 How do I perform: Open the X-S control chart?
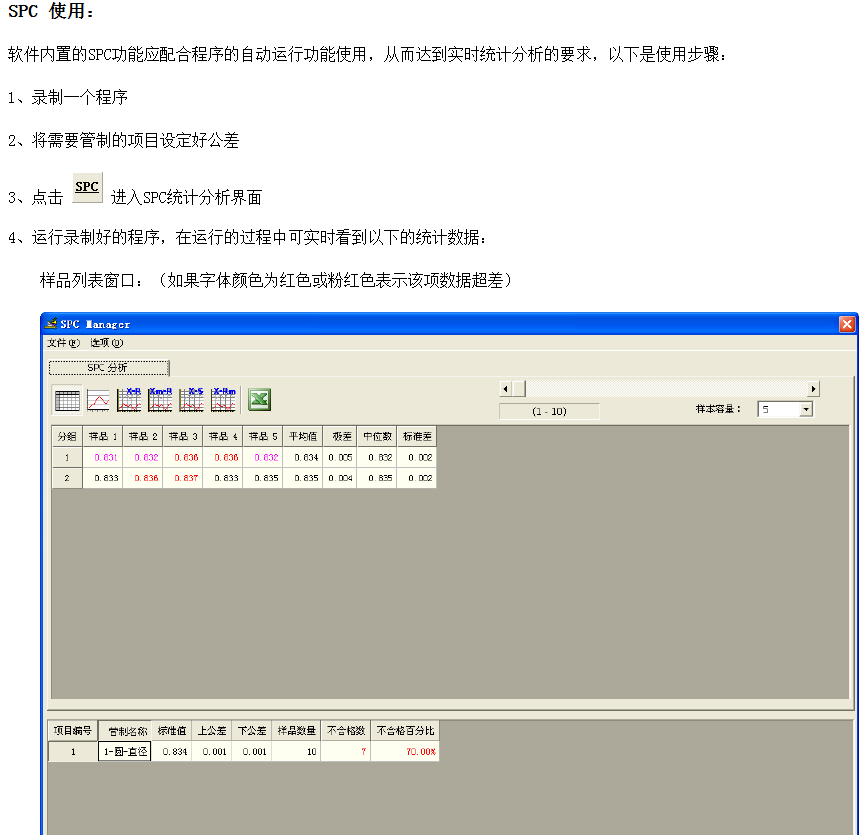click(x=191, y=399)
